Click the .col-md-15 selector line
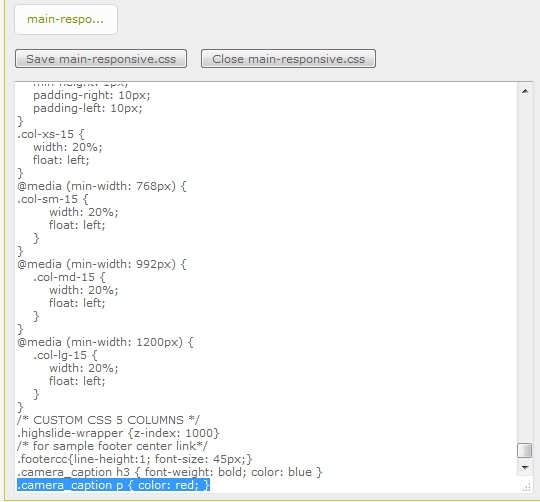 [x=69, y=277]
